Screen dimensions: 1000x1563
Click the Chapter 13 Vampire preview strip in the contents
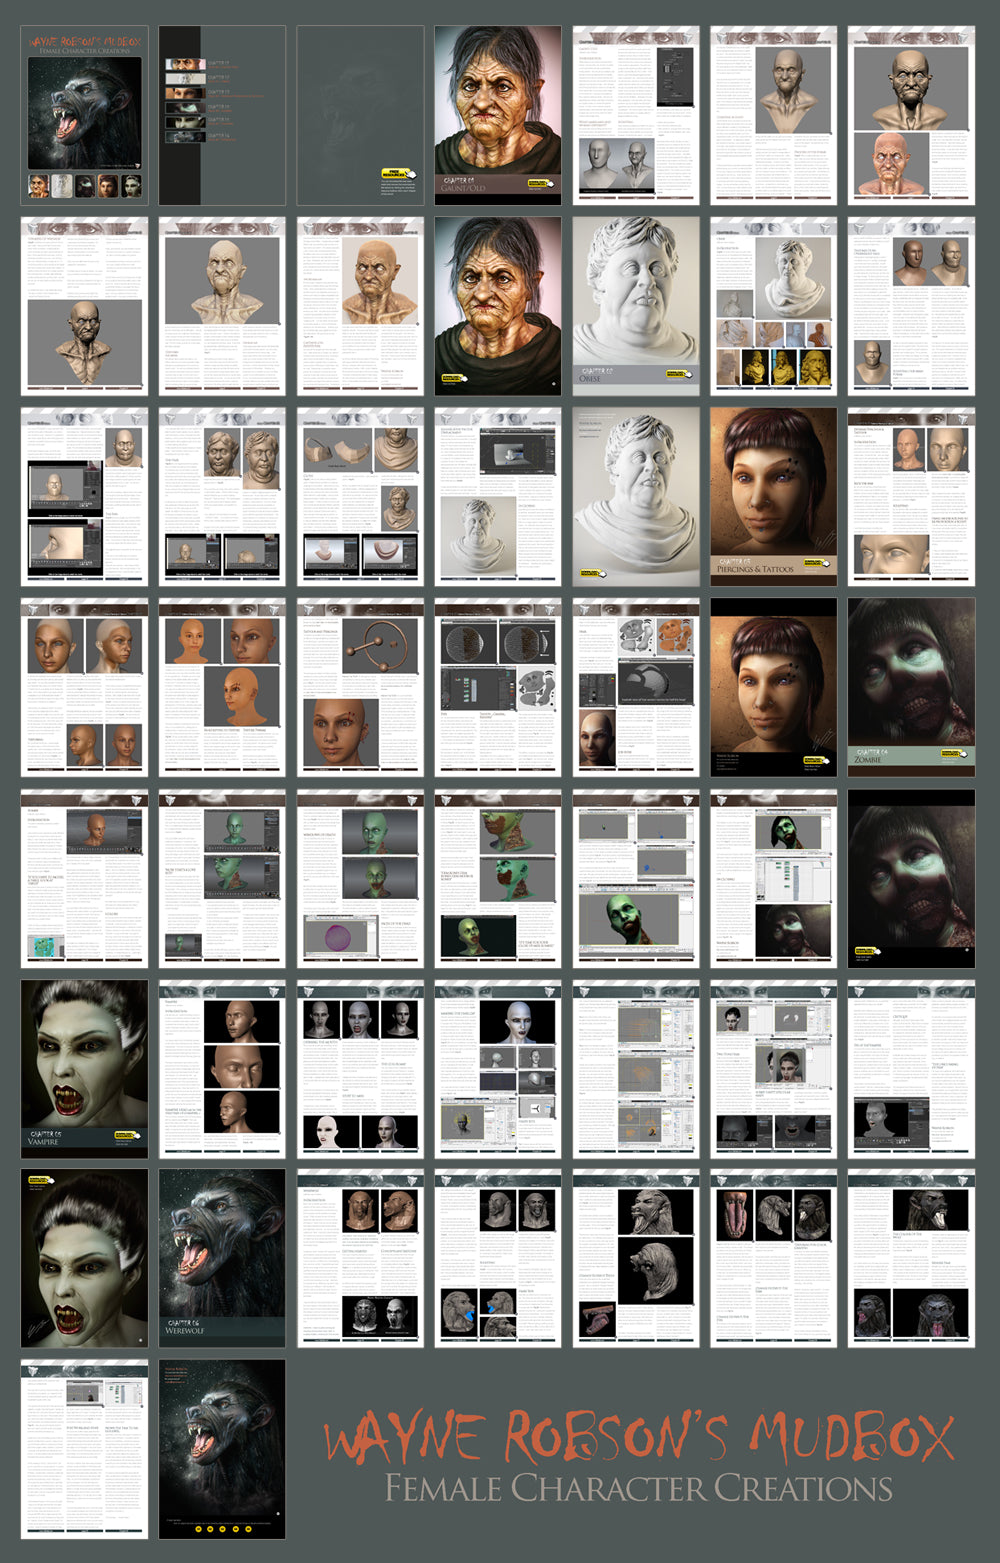tap(185, 122)
